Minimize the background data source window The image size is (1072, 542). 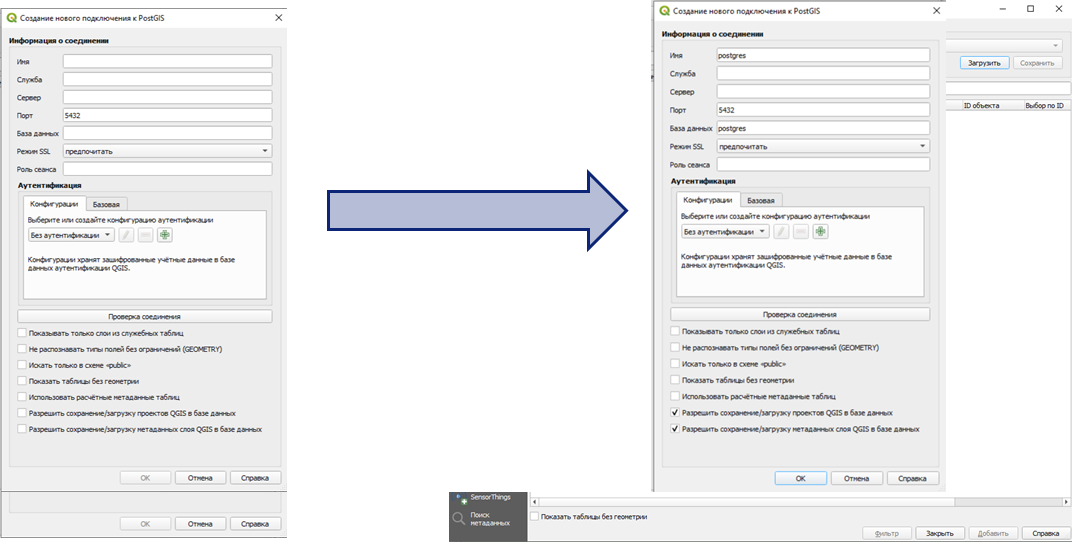pos(1003,9)
